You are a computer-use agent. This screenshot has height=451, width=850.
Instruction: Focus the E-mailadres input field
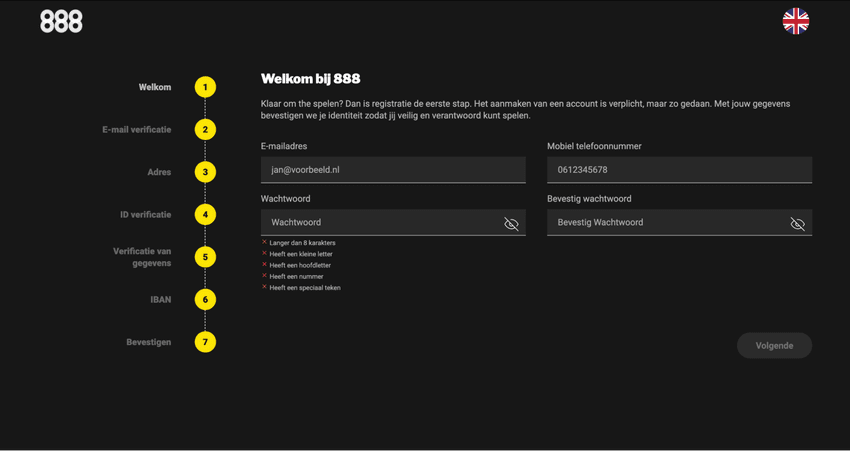(x=393, y=170)
